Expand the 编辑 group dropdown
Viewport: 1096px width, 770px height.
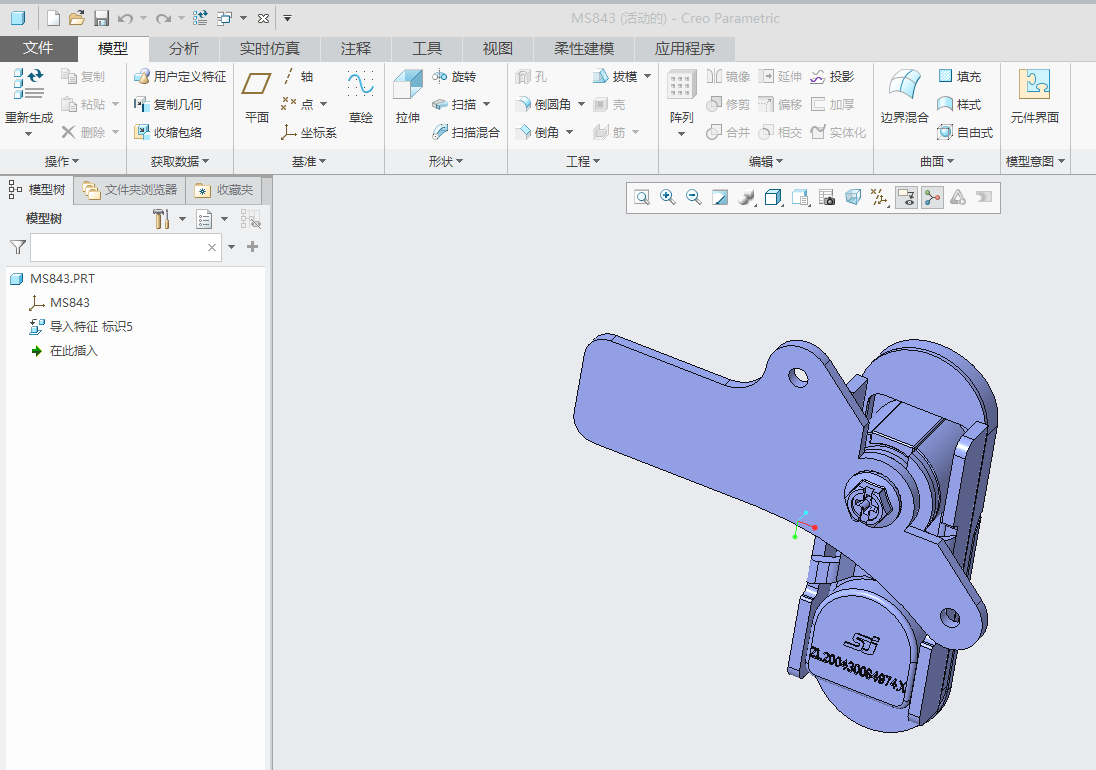766,161
